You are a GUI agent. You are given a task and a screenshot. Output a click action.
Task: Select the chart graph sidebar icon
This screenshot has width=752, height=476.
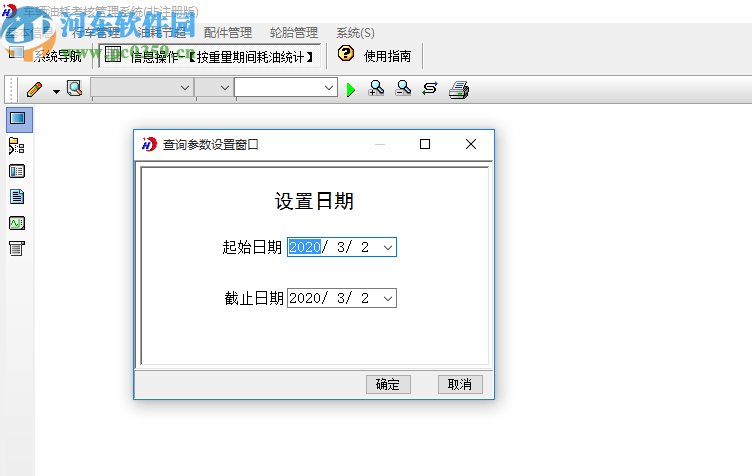pyautogui.click(x=17, y=223)
